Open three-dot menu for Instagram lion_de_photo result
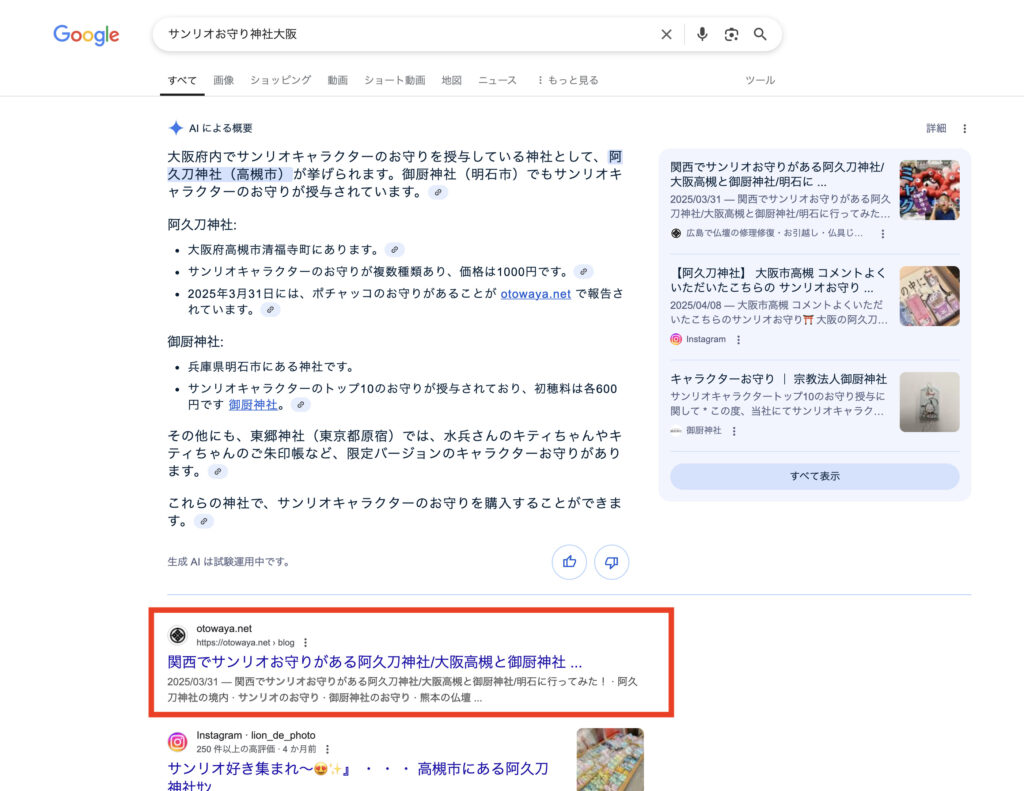 coord(328,749)
